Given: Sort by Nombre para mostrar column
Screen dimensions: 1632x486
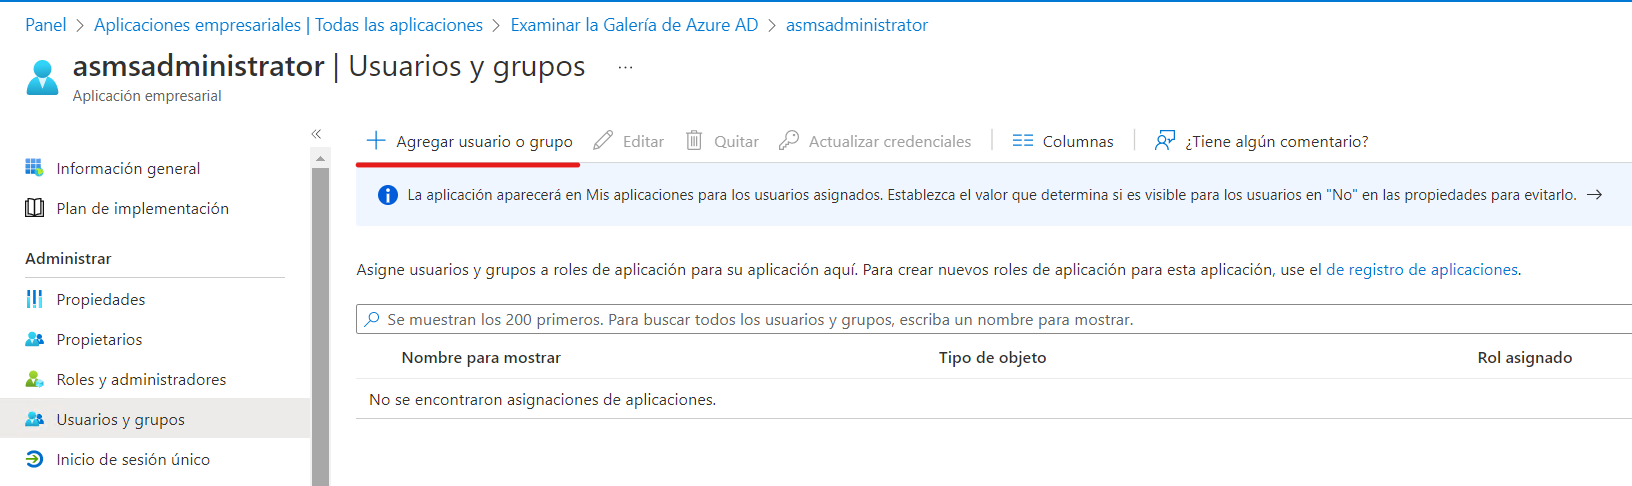Looking at the screenshot, I should [x=481, y=357].
